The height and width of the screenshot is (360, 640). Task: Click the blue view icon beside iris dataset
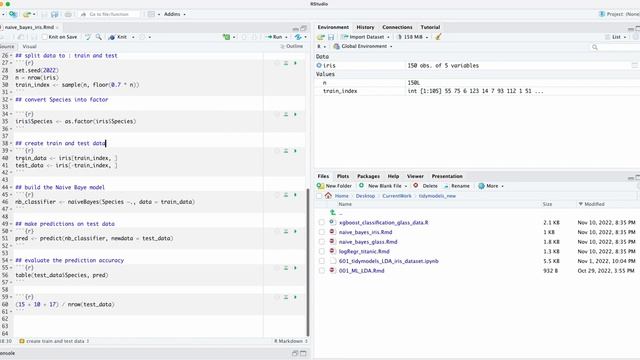pyautogui.click(x=319, y=65)
